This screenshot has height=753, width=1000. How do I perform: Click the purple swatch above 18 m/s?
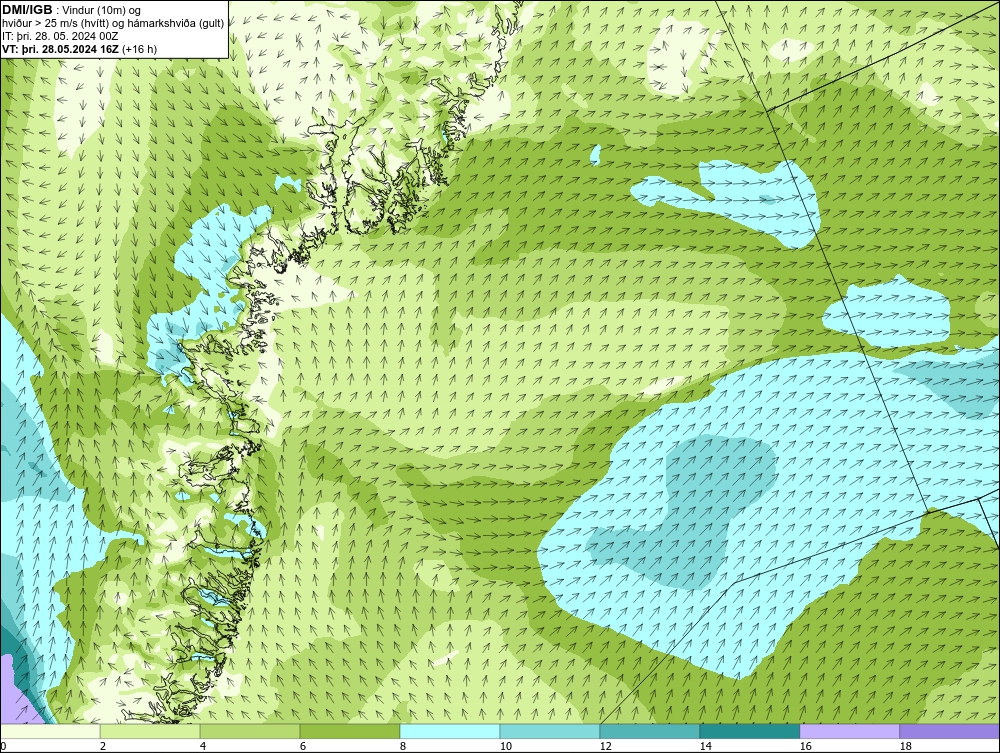950,731
